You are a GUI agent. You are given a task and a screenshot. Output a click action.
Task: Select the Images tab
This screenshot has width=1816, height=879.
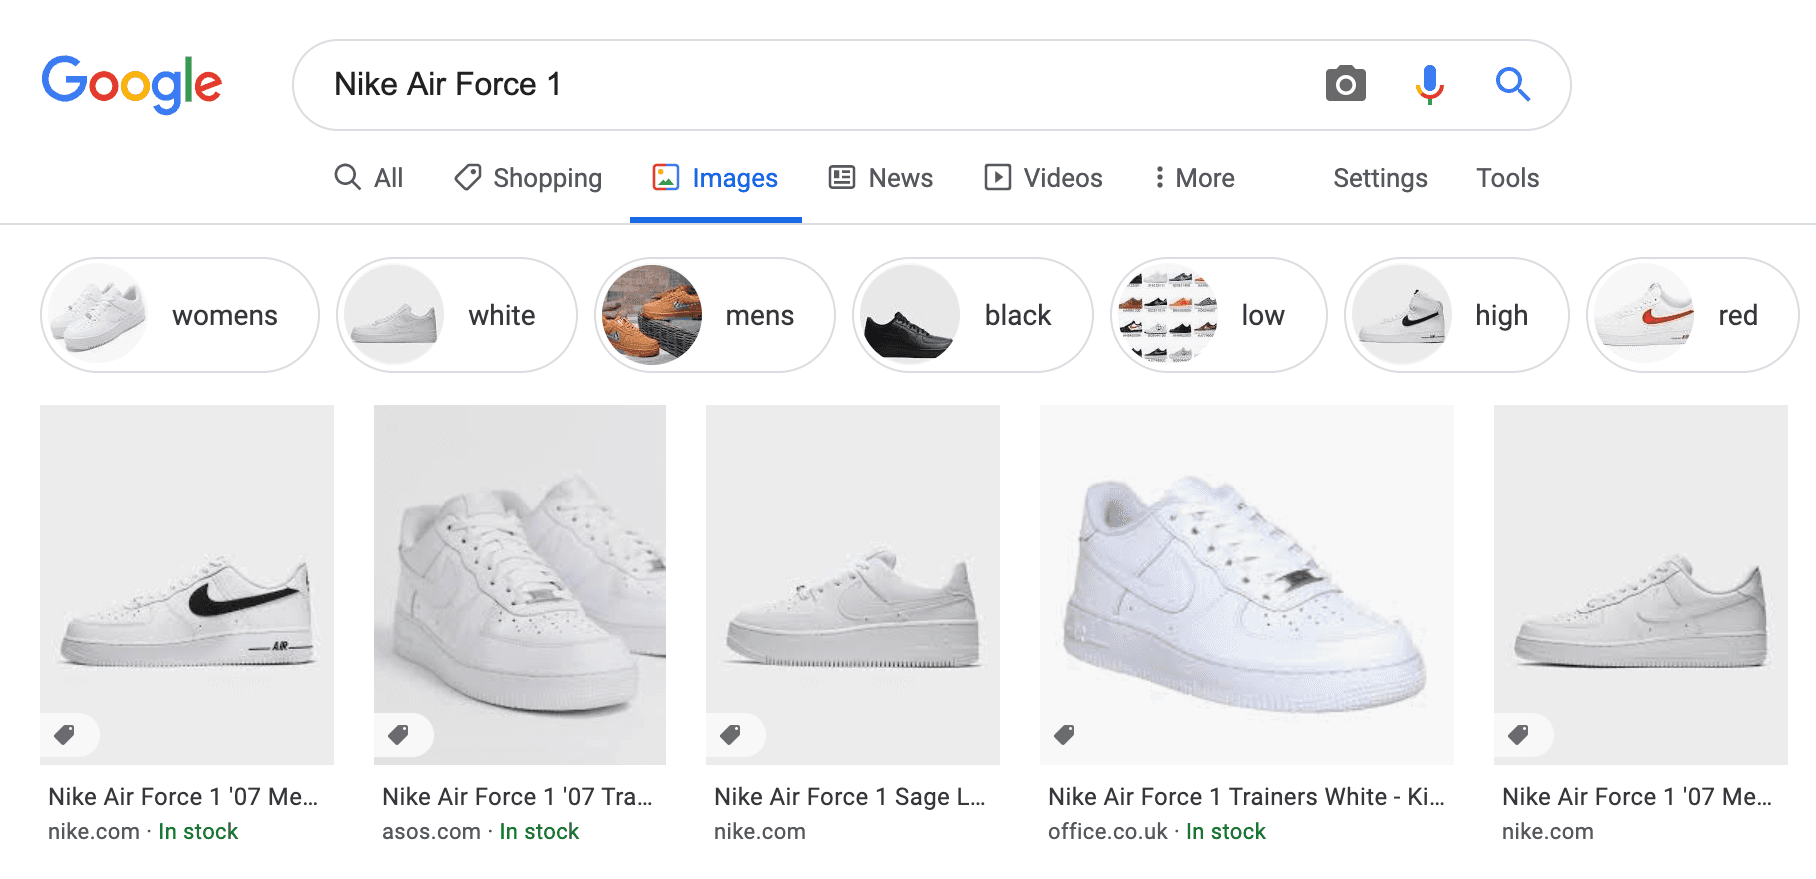pyautogui.click(x=715, y=178)
